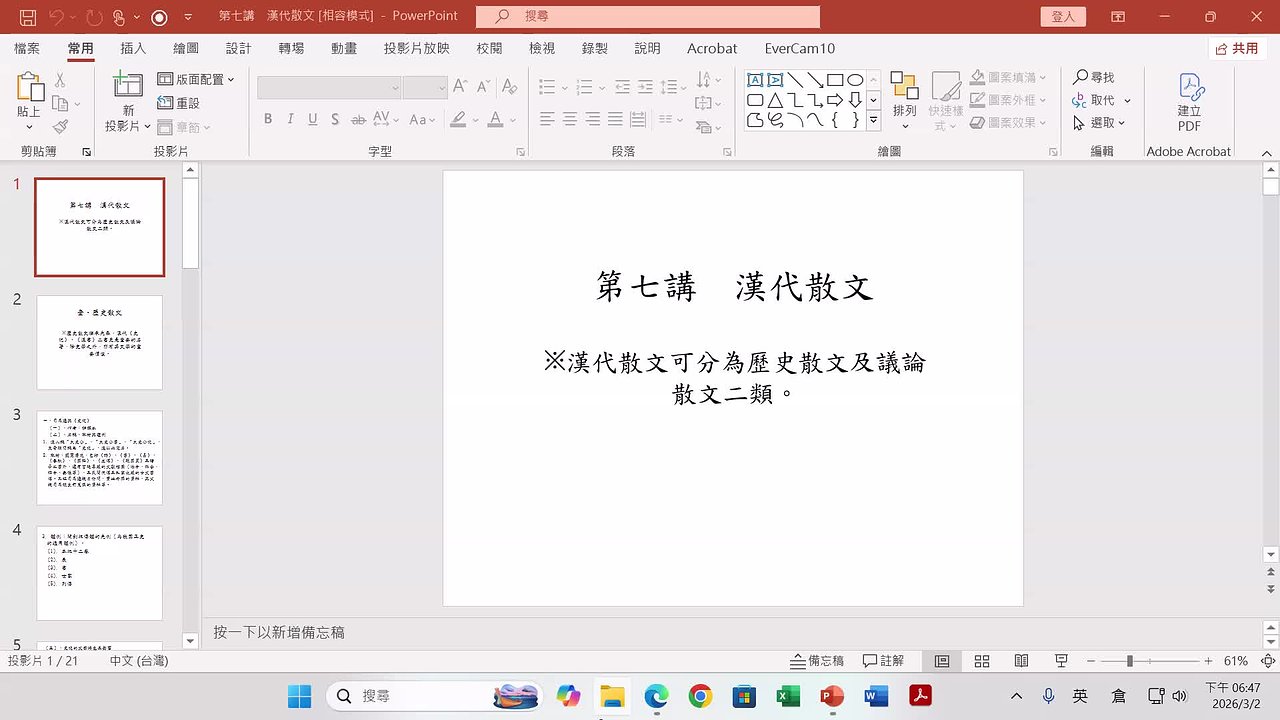1280x720 pixels.
Task: Click the Share (共用) button
Action: [x=1236, y=48]
